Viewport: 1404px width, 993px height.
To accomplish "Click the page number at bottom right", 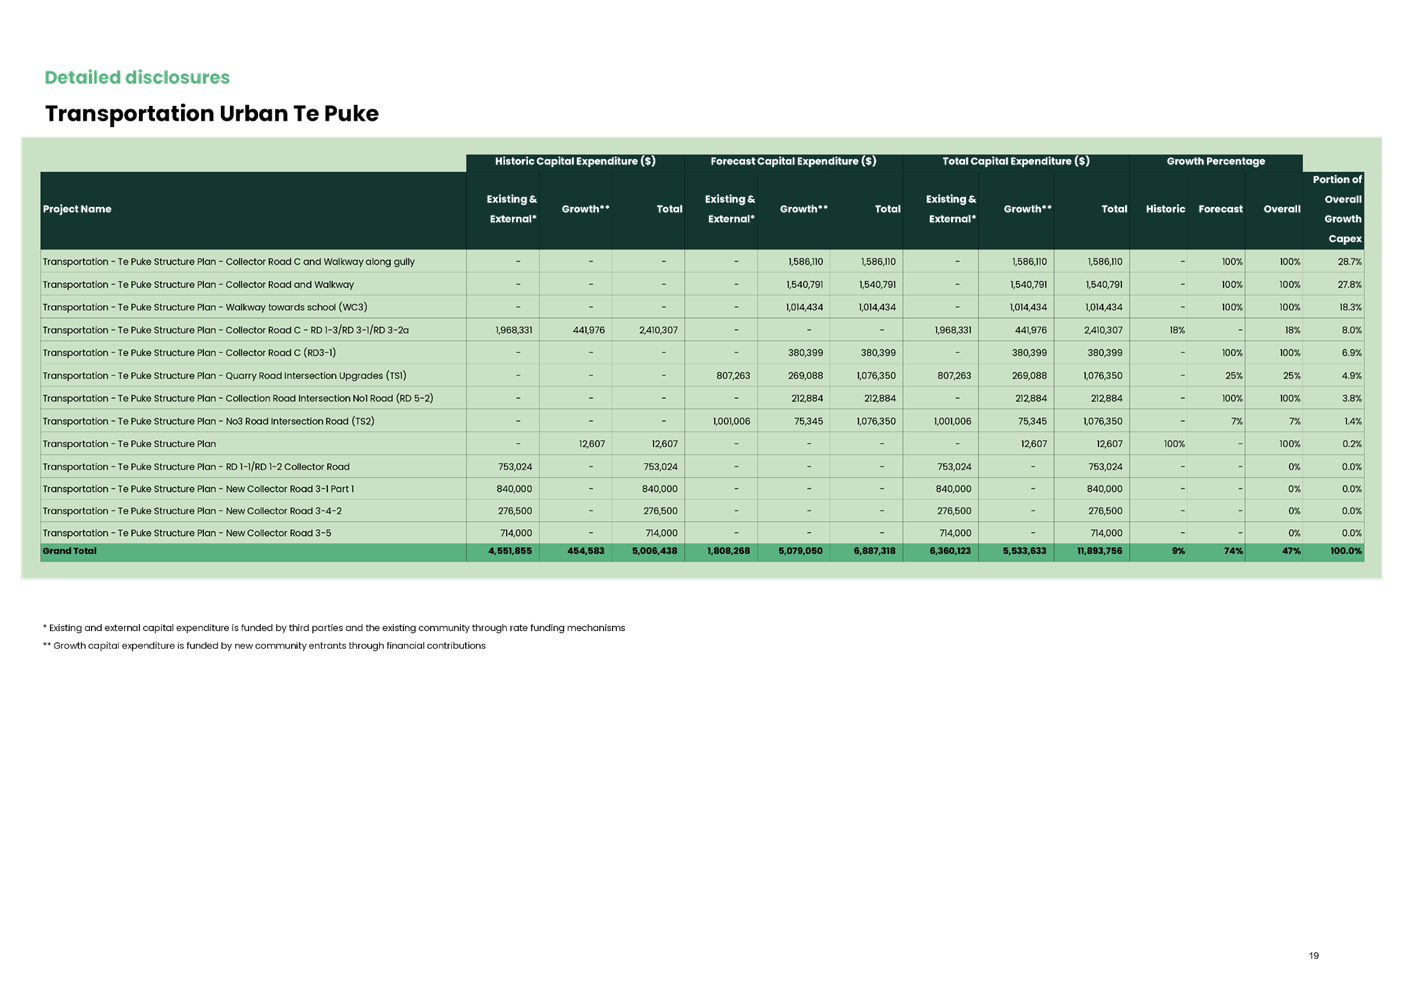I will [x=1314, y=956].
